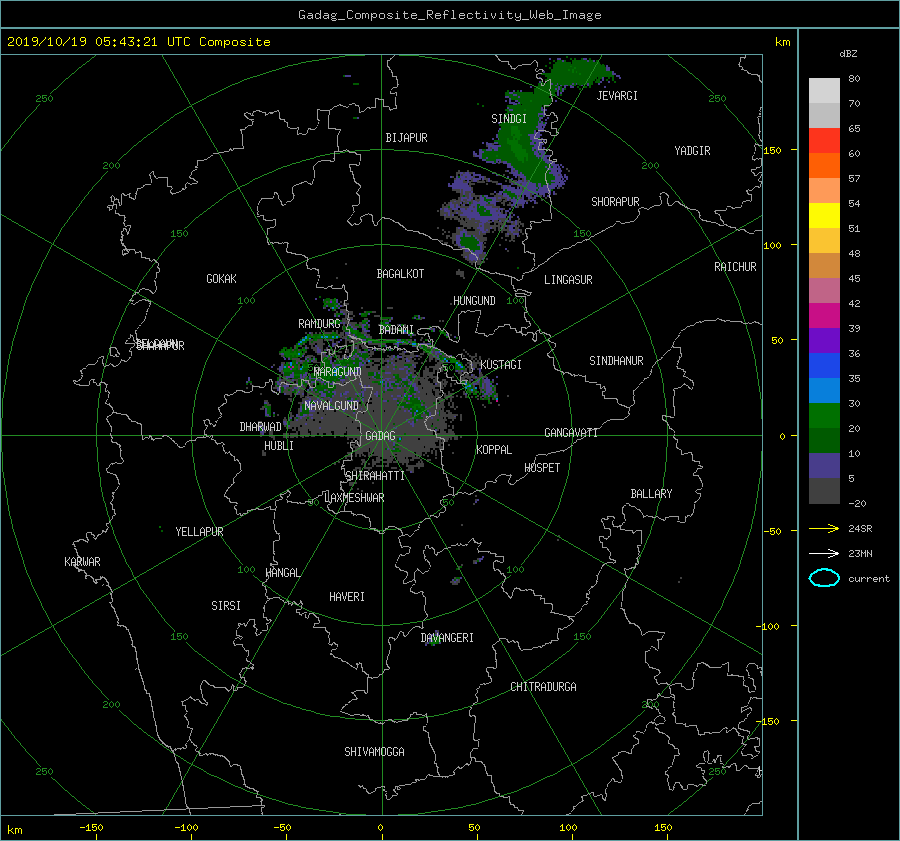Click the KOPPAL city label
The height and width of the screenshot is (841, 900).
pos(494,450)
